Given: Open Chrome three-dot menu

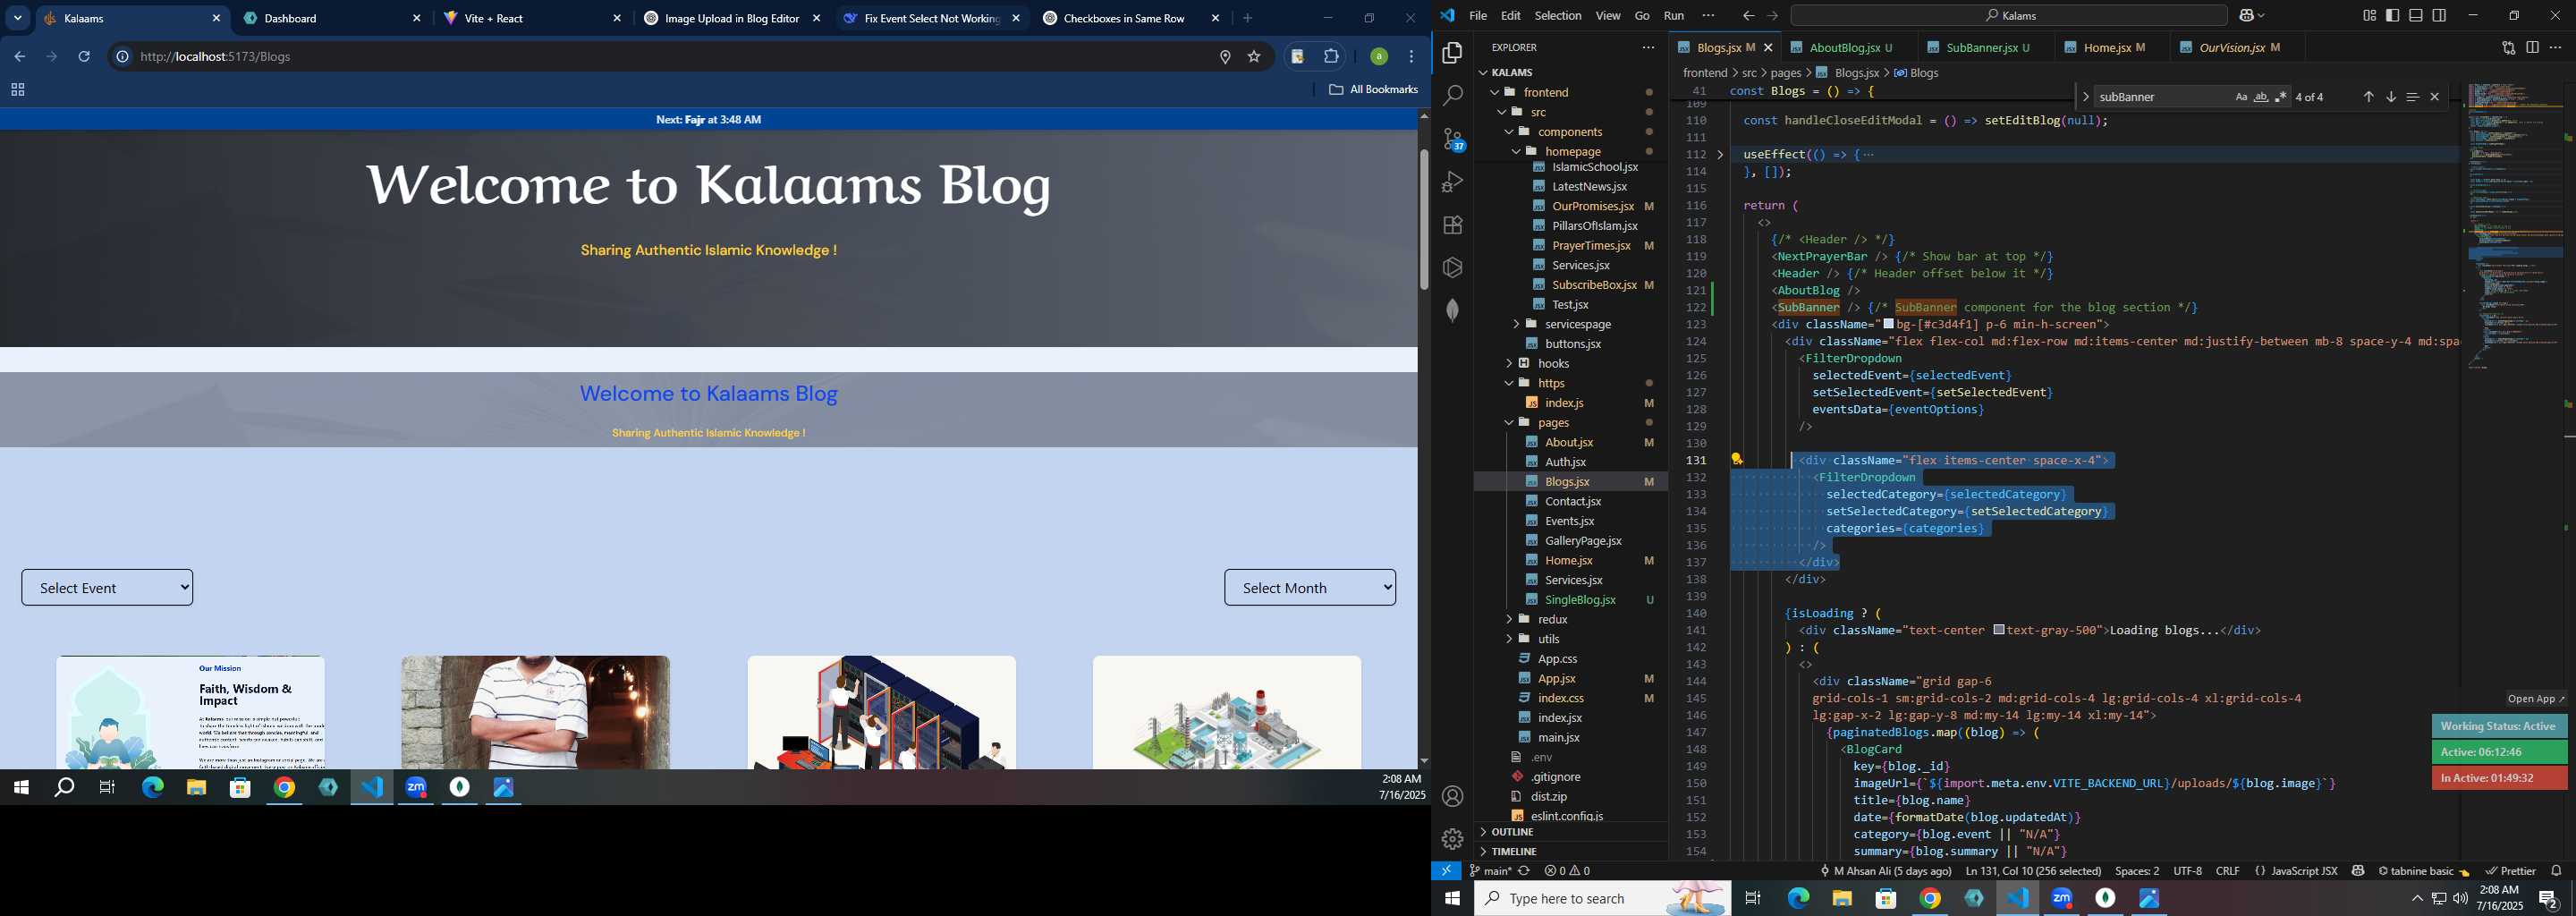Looking at the screenshot, I should (1412, 57).
